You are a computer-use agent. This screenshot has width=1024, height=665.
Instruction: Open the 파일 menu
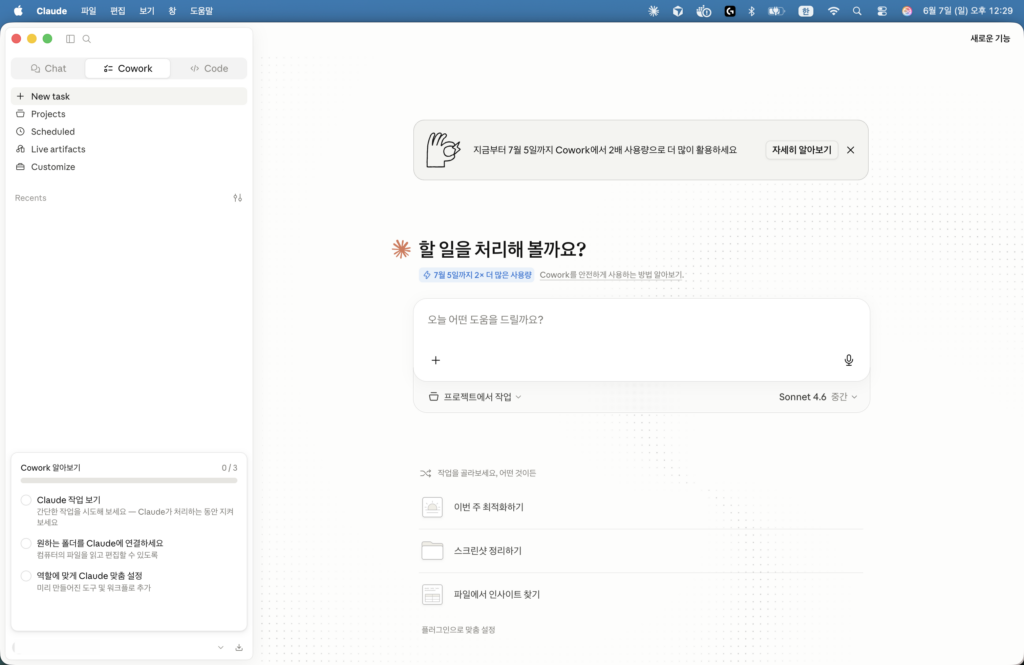(88, 11)
